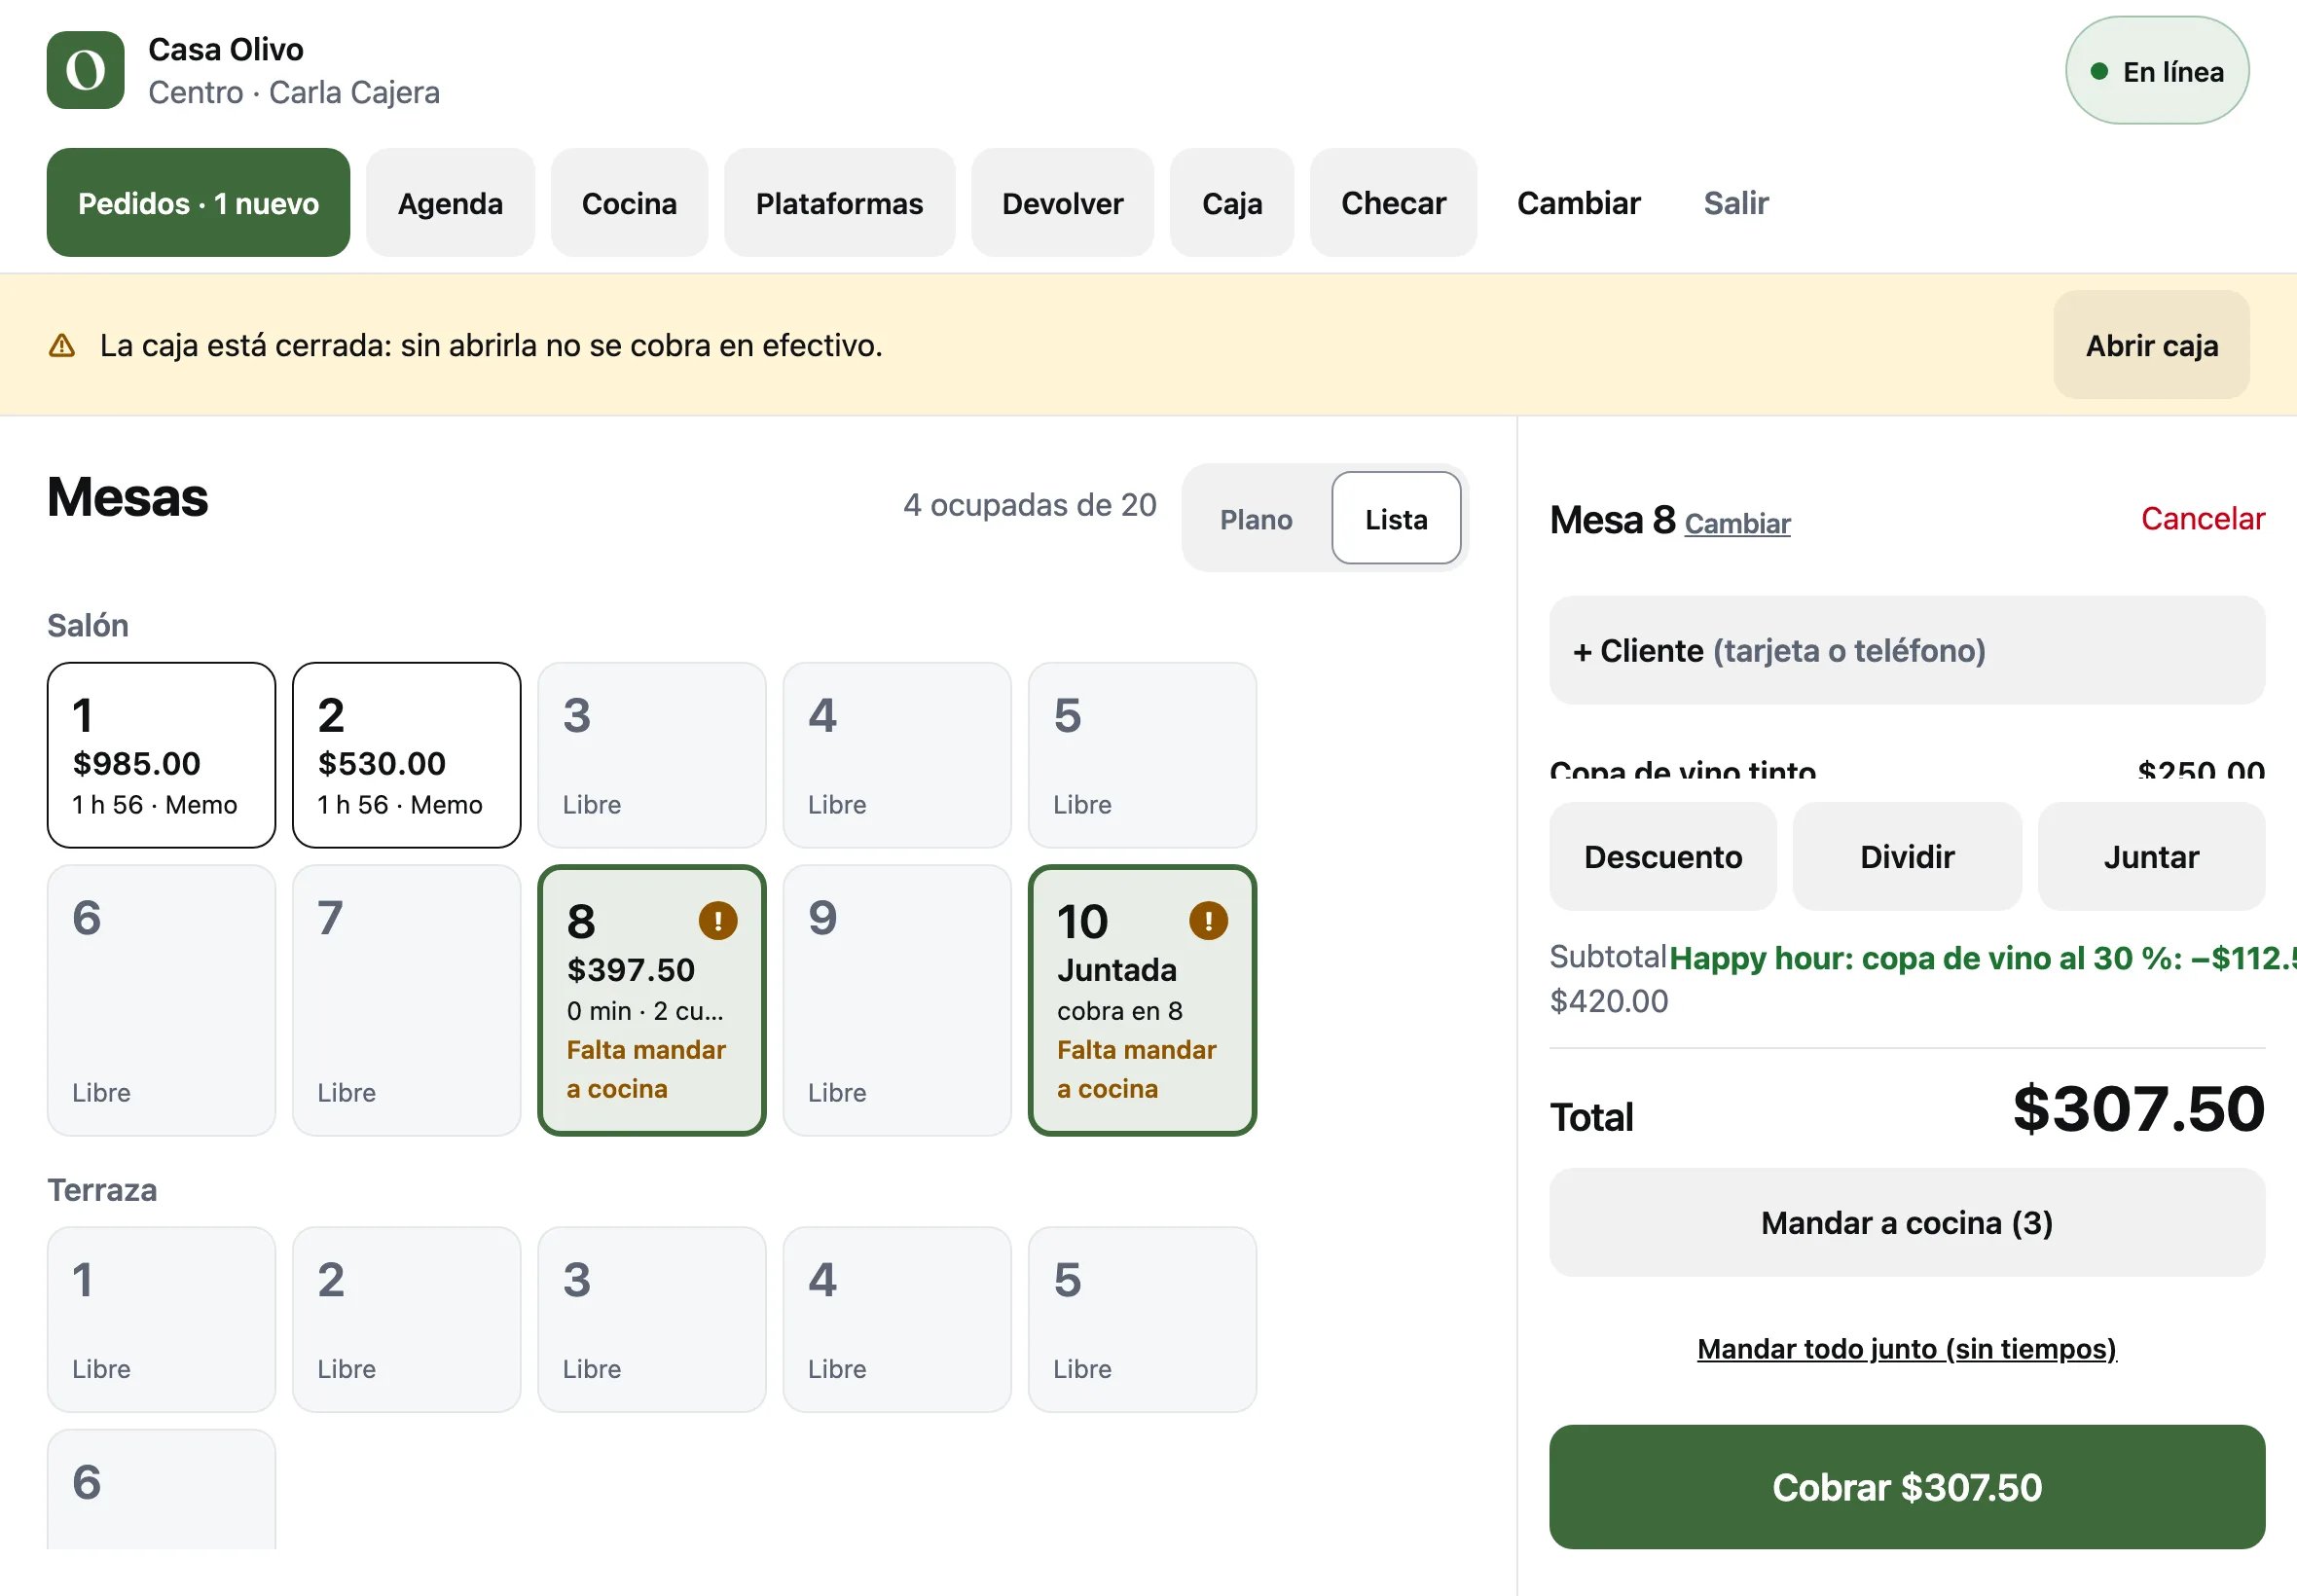This screenshot has width=2297, height=1596.
Task: Open the Checar tab
Action: (x=1393, y=203)
